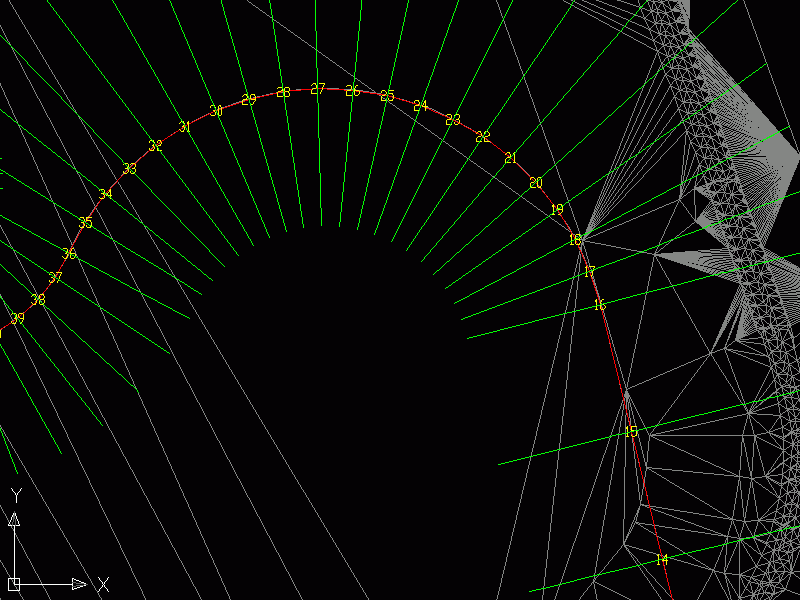Click the X axis label of UCS icon

104,584
